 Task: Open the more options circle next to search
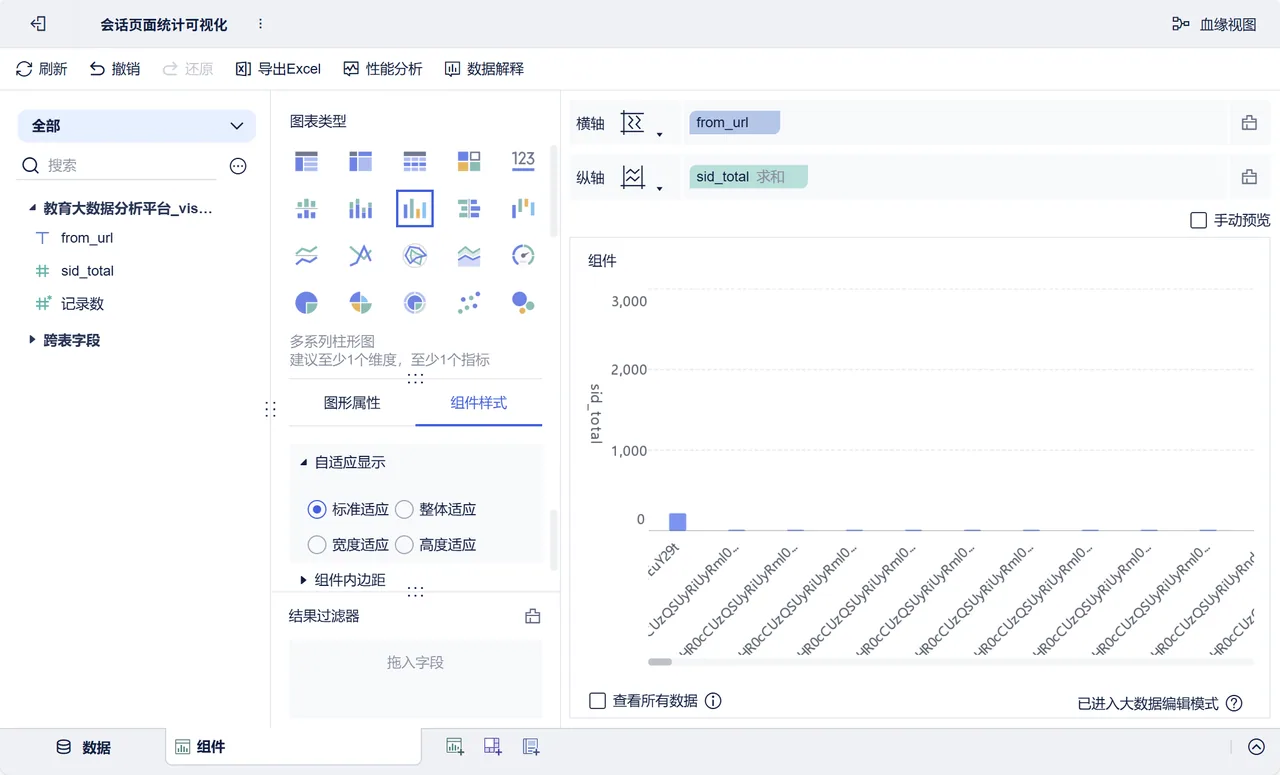click(x=238, y=166)
